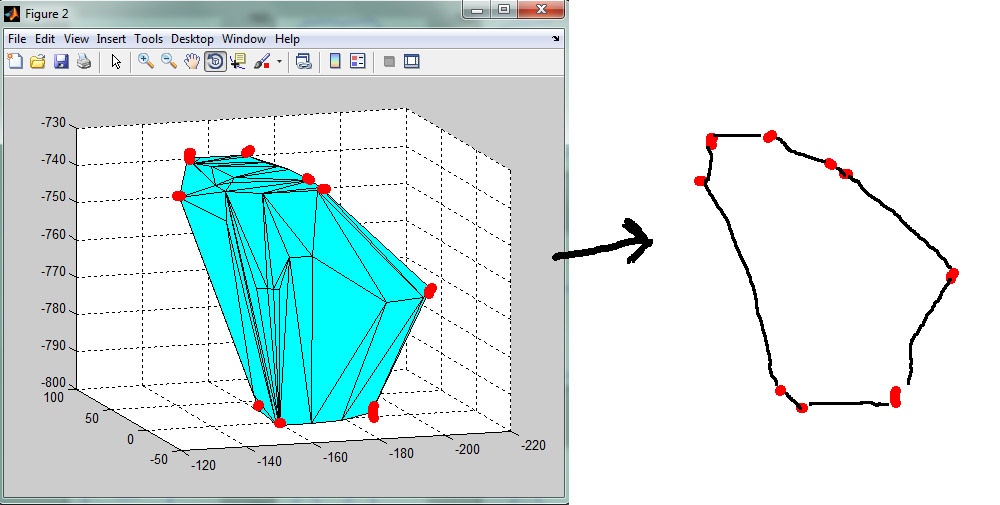Open the Brush color dropdown arrow

coord(279,62)
